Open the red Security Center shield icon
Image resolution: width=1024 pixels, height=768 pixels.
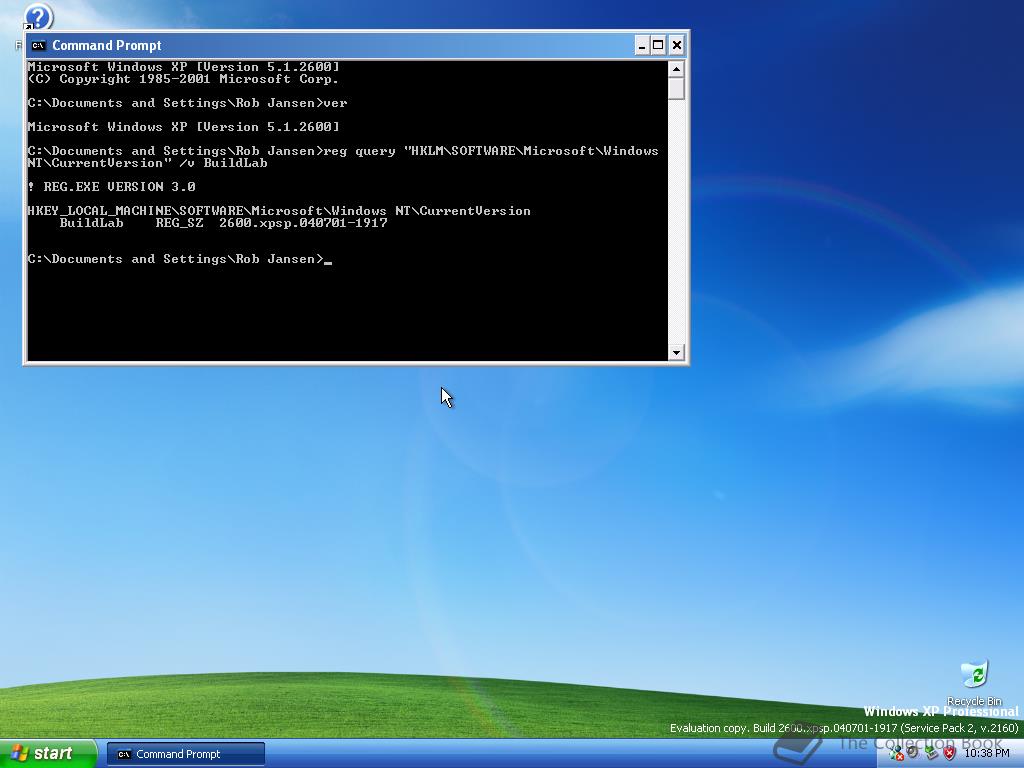point(950,753)
